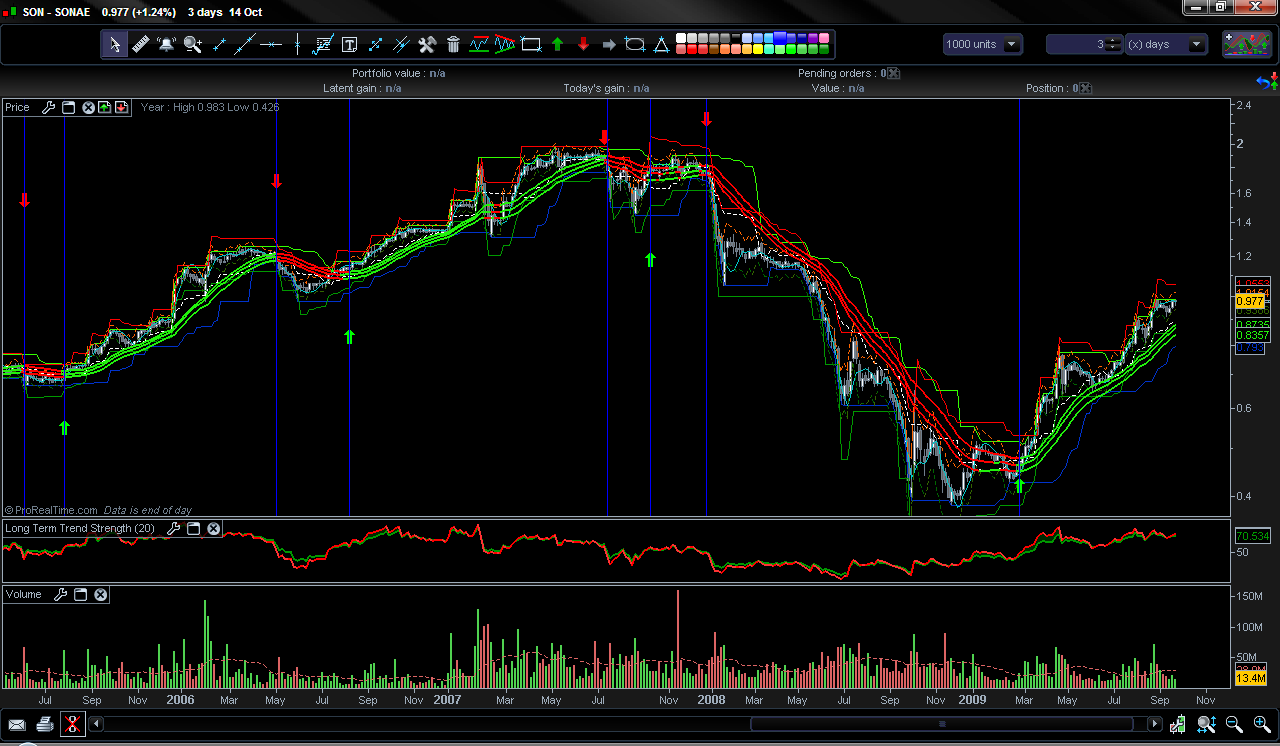Image resolution: width=1280 pixels, height=746 pixels.
Task: Open the 1000 units dropdown
Action: (1012, 44)
